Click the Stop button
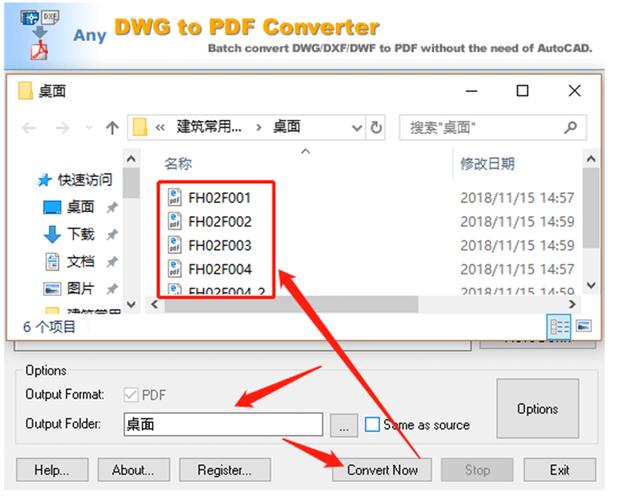 (x=477, y=470)
